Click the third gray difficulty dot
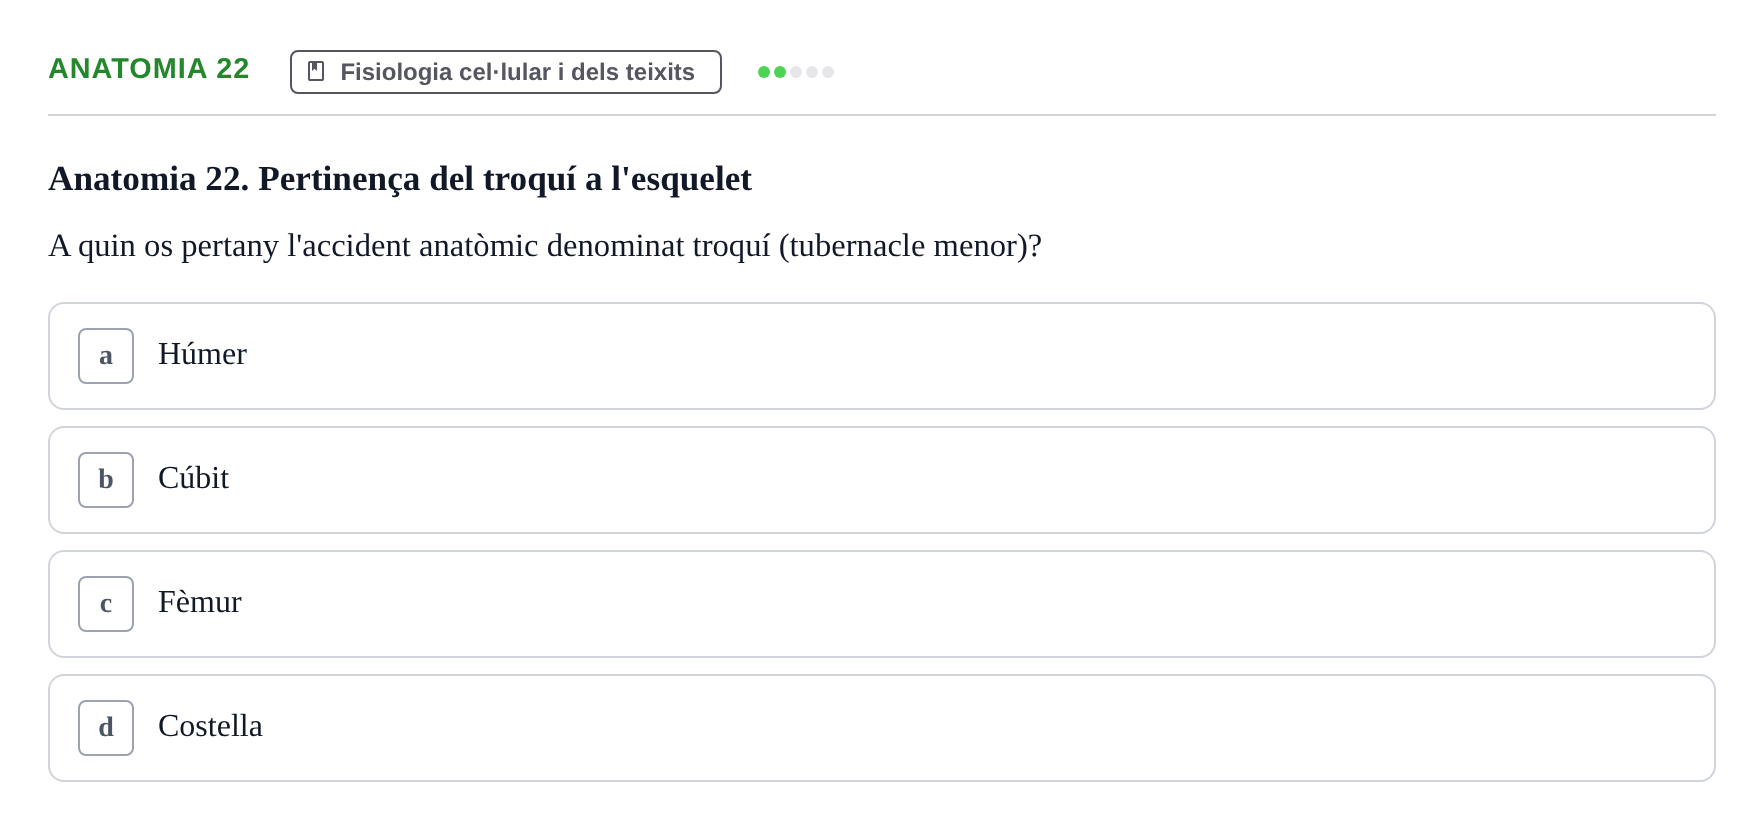The image size is (1764, 832). (x=796, y=72)
